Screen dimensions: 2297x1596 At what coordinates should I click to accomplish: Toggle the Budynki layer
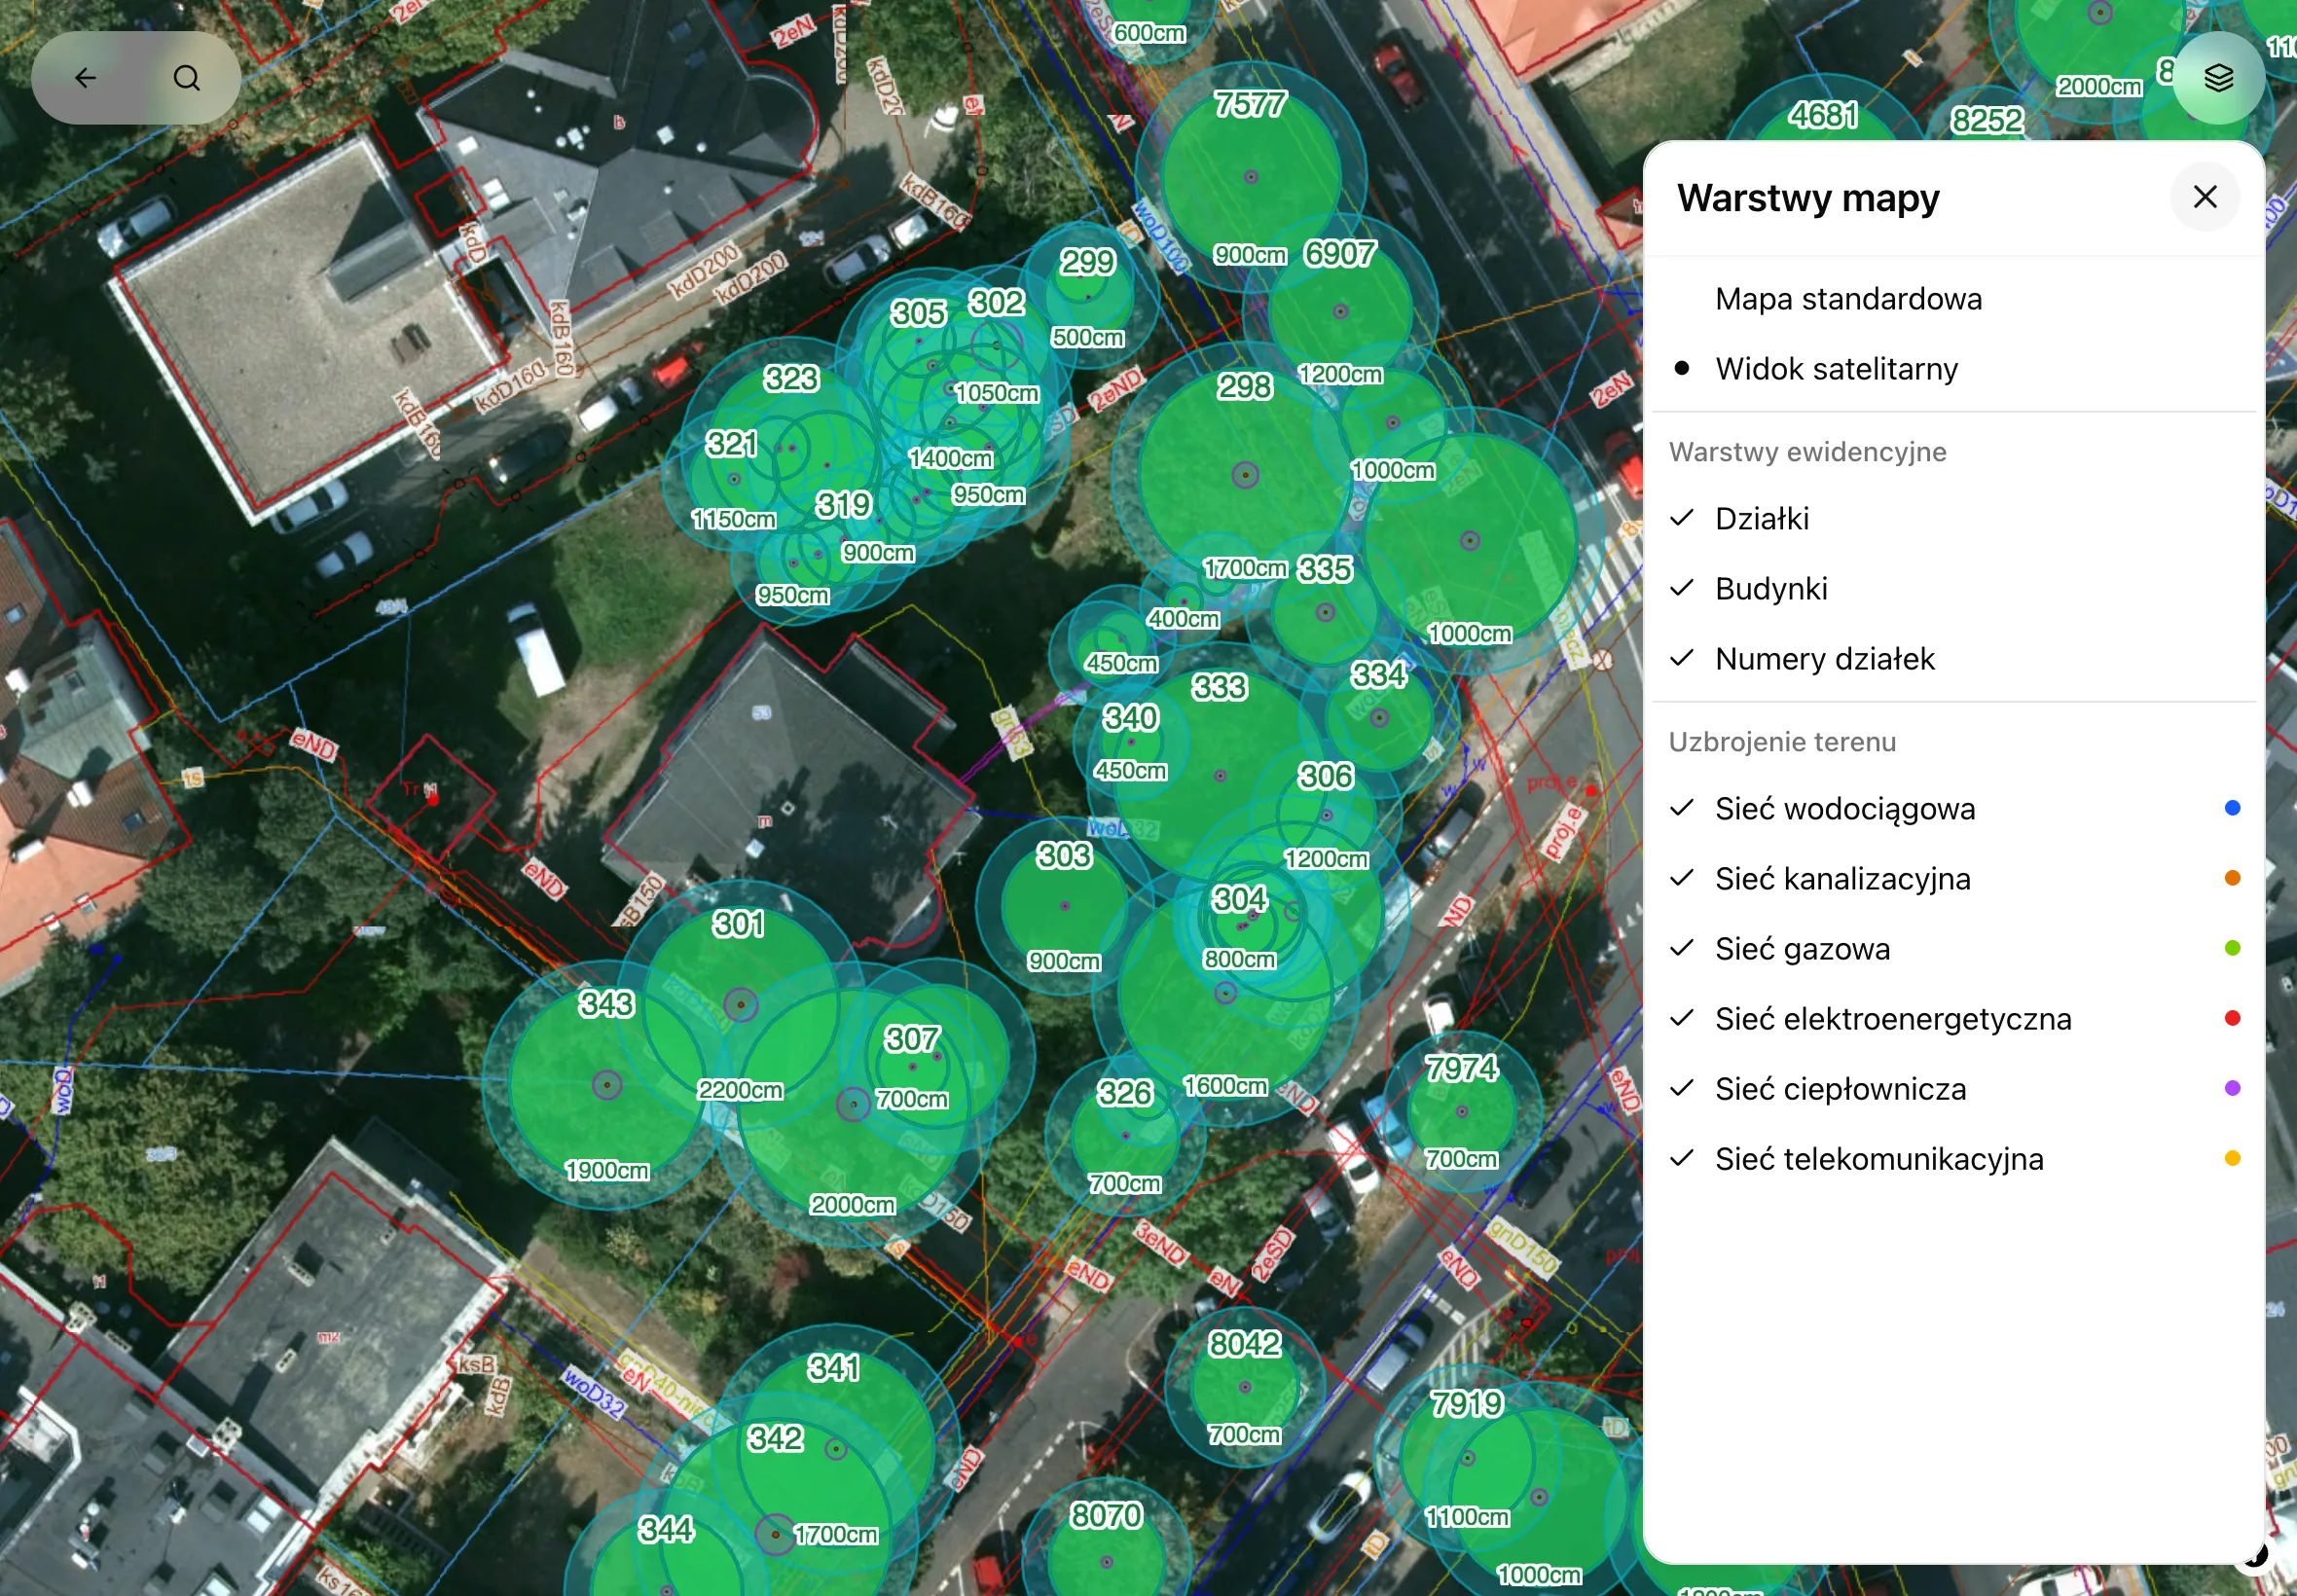1954,589
